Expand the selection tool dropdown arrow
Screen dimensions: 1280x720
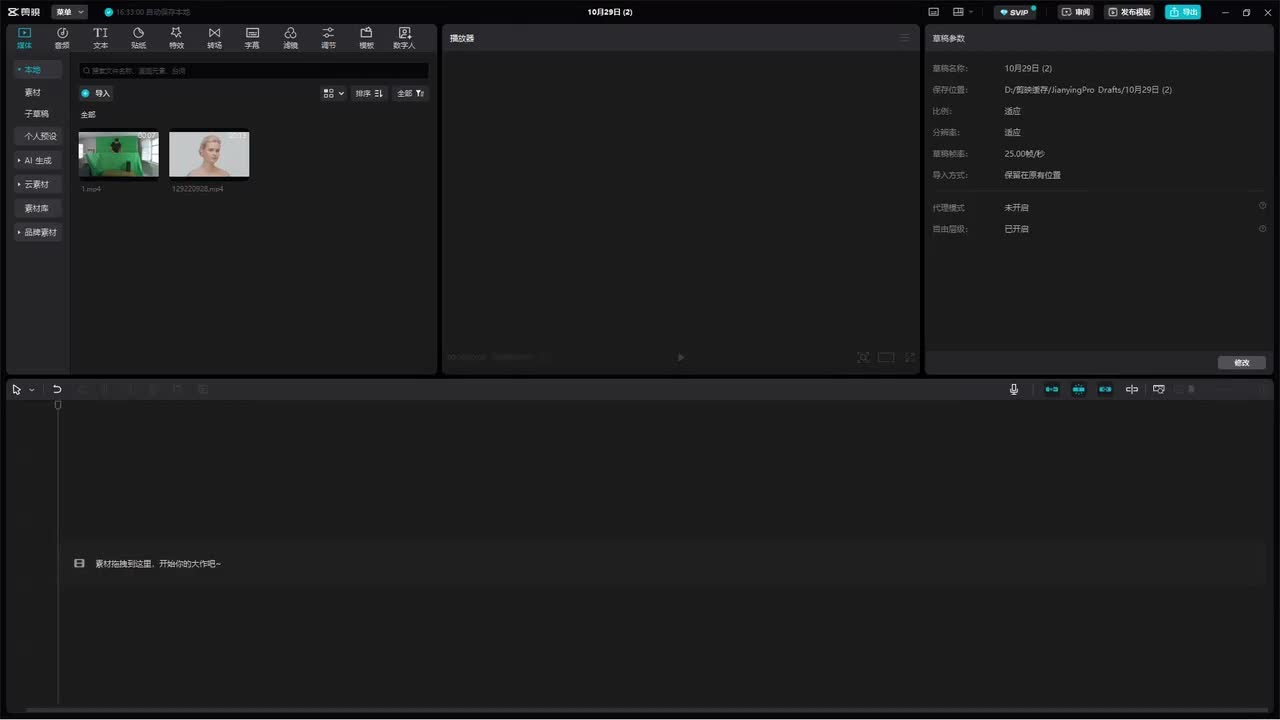(x=32, y=389)
